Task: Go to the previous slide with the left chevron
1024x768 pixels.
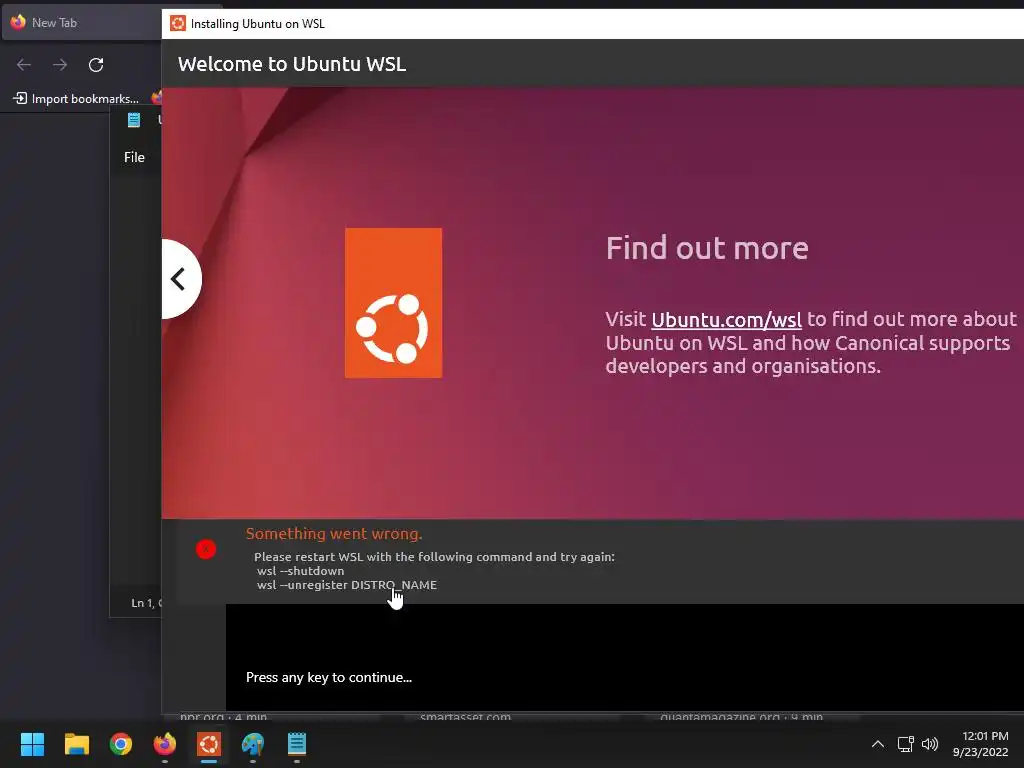Action: [180, 279]
